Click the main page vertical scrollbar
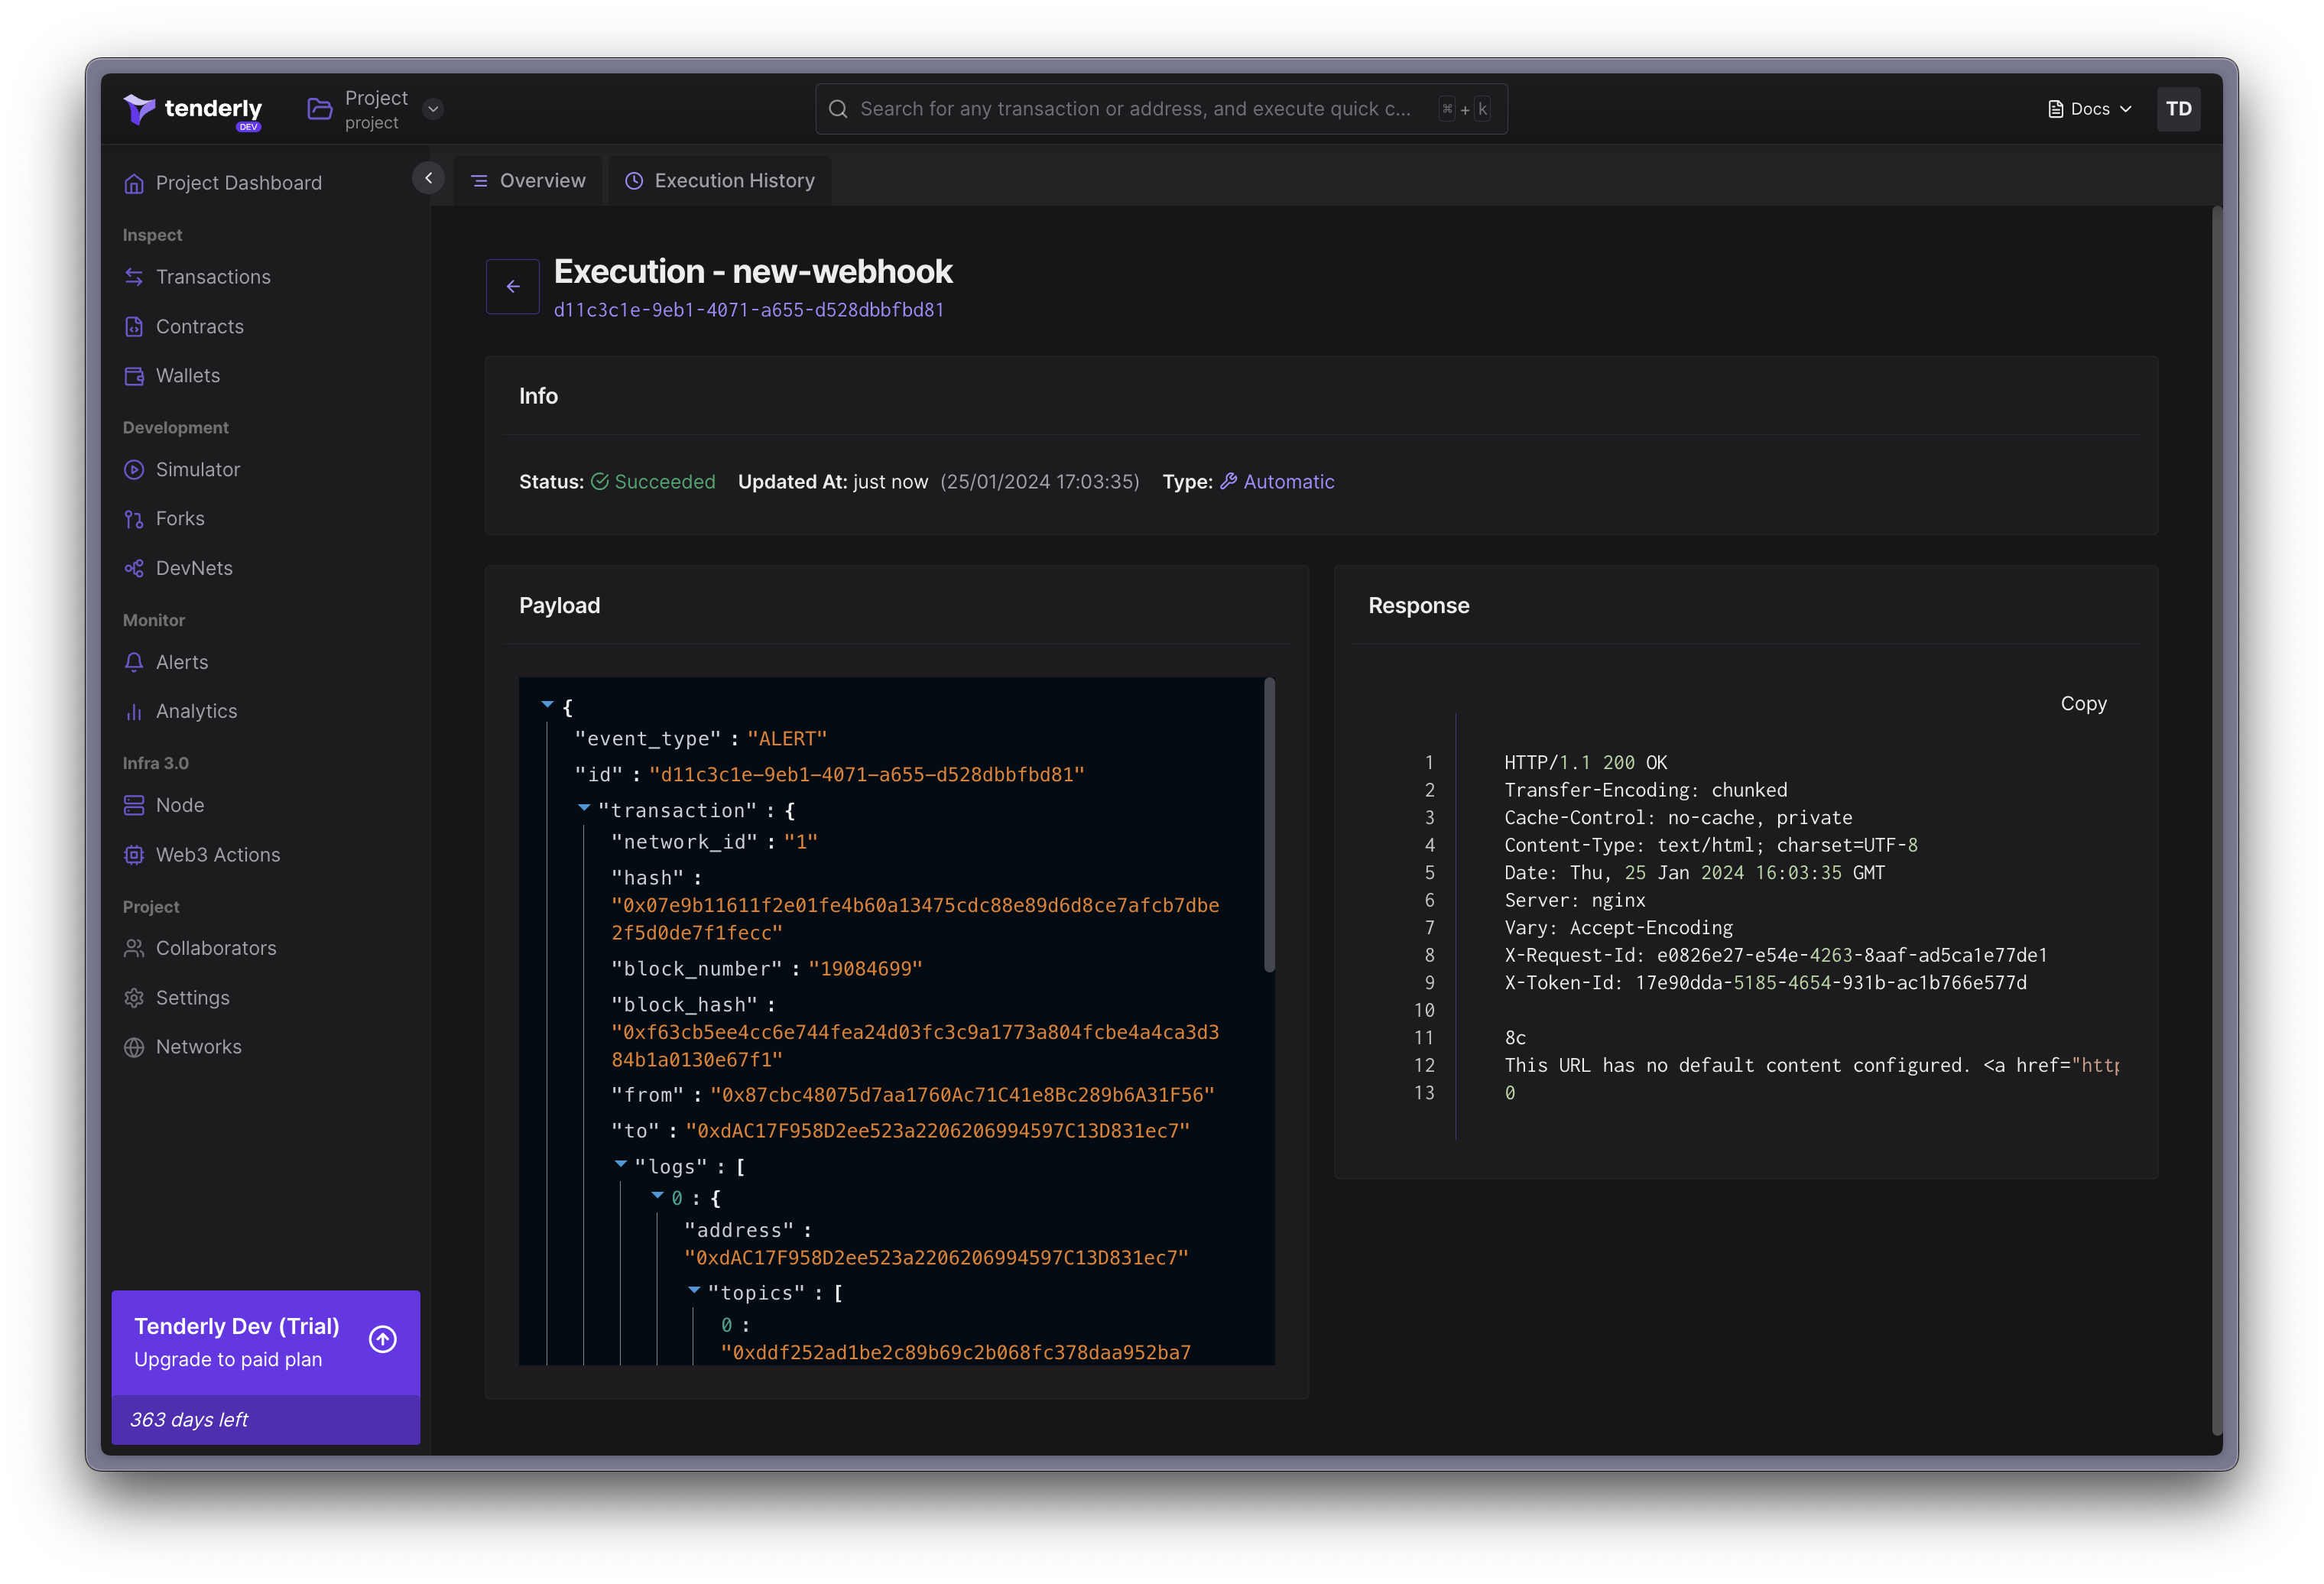 tap(2217, 822)
